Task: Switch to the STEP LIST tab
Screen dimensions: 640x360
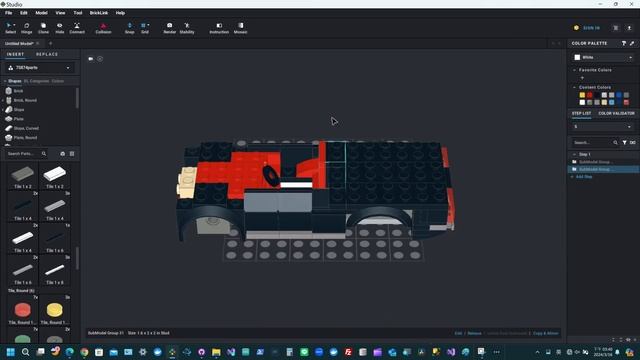Action: pyautogui.click(x=581, y=113)
